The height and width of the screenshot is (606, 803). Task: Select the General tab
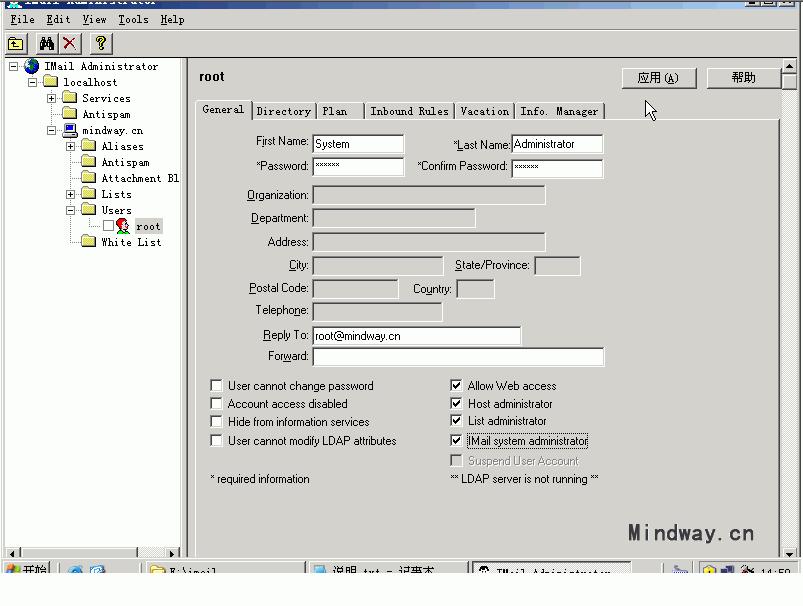click(223, 110)
